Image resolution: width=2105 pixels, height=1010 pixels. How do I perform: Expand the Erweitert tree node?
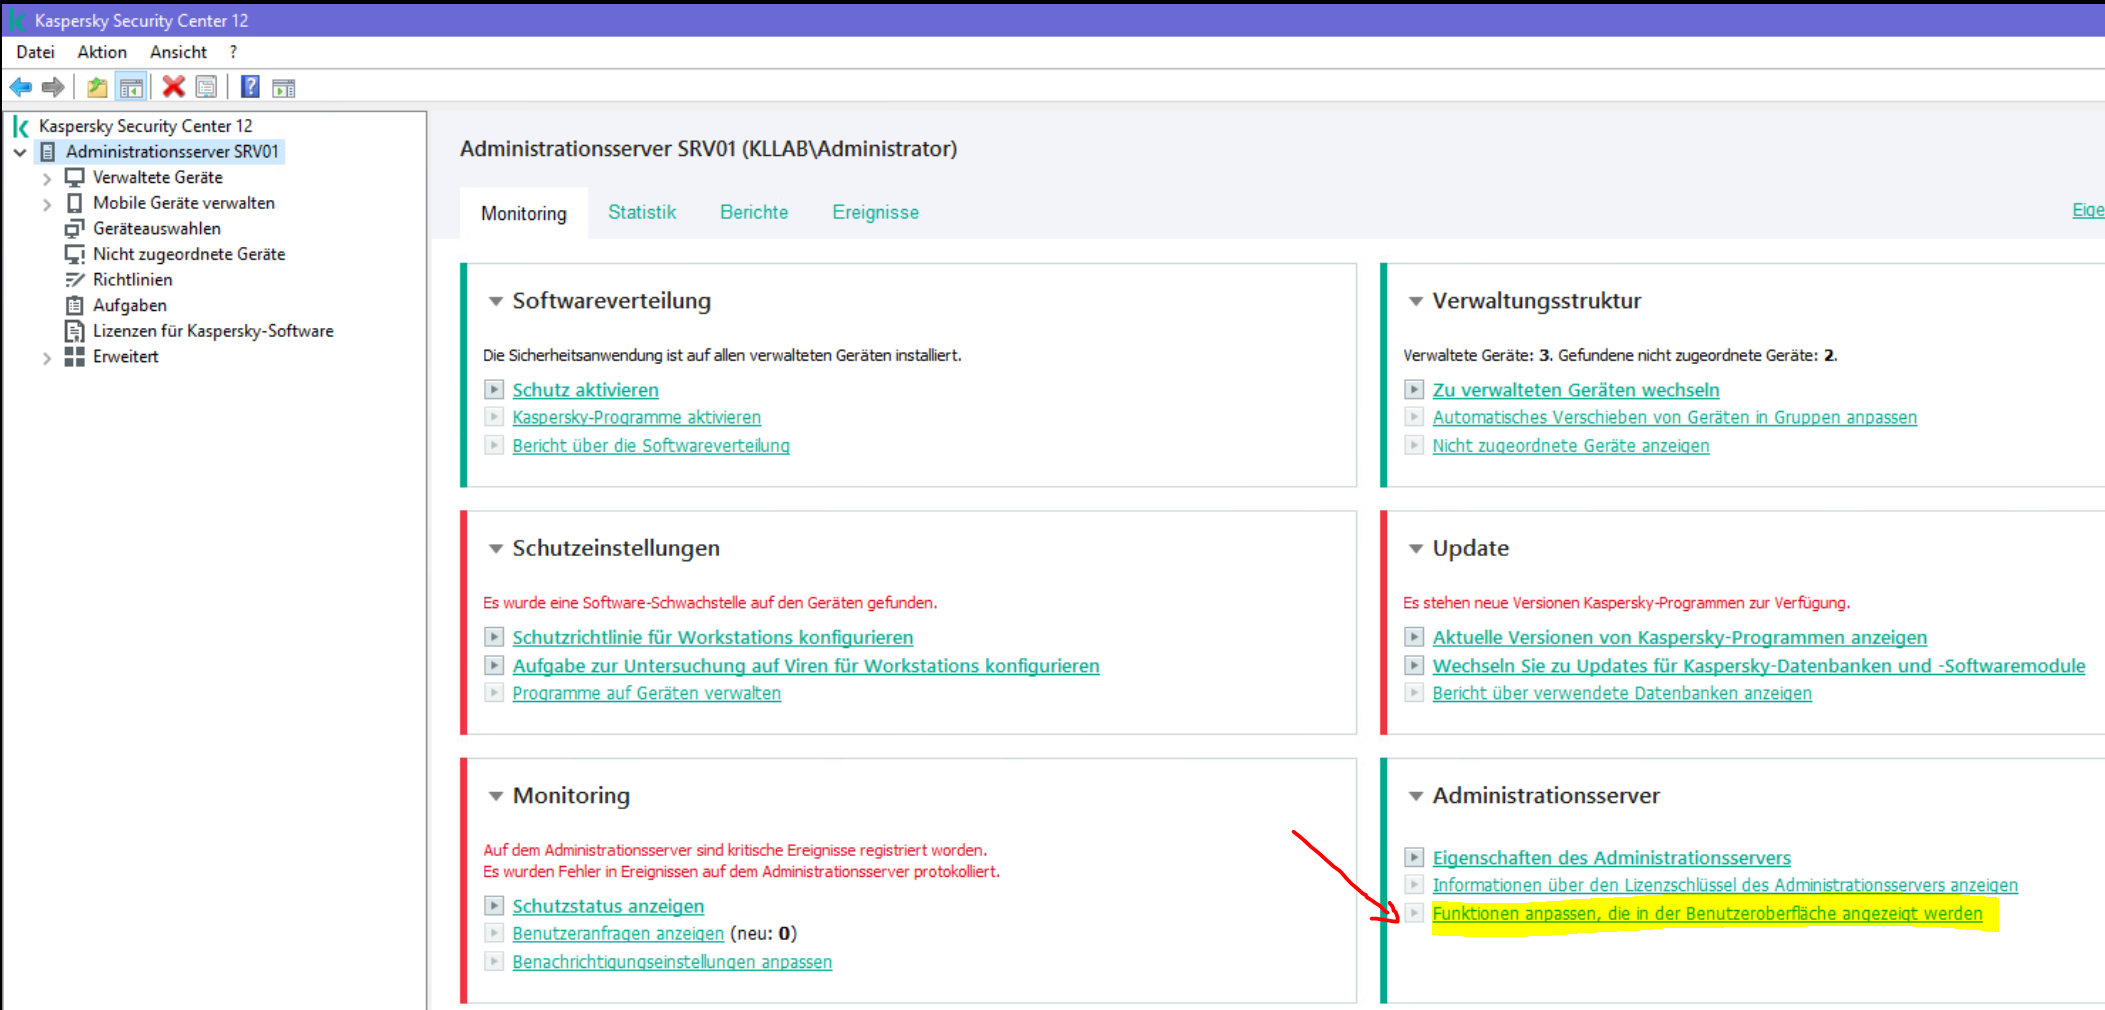tap(47, 358)
